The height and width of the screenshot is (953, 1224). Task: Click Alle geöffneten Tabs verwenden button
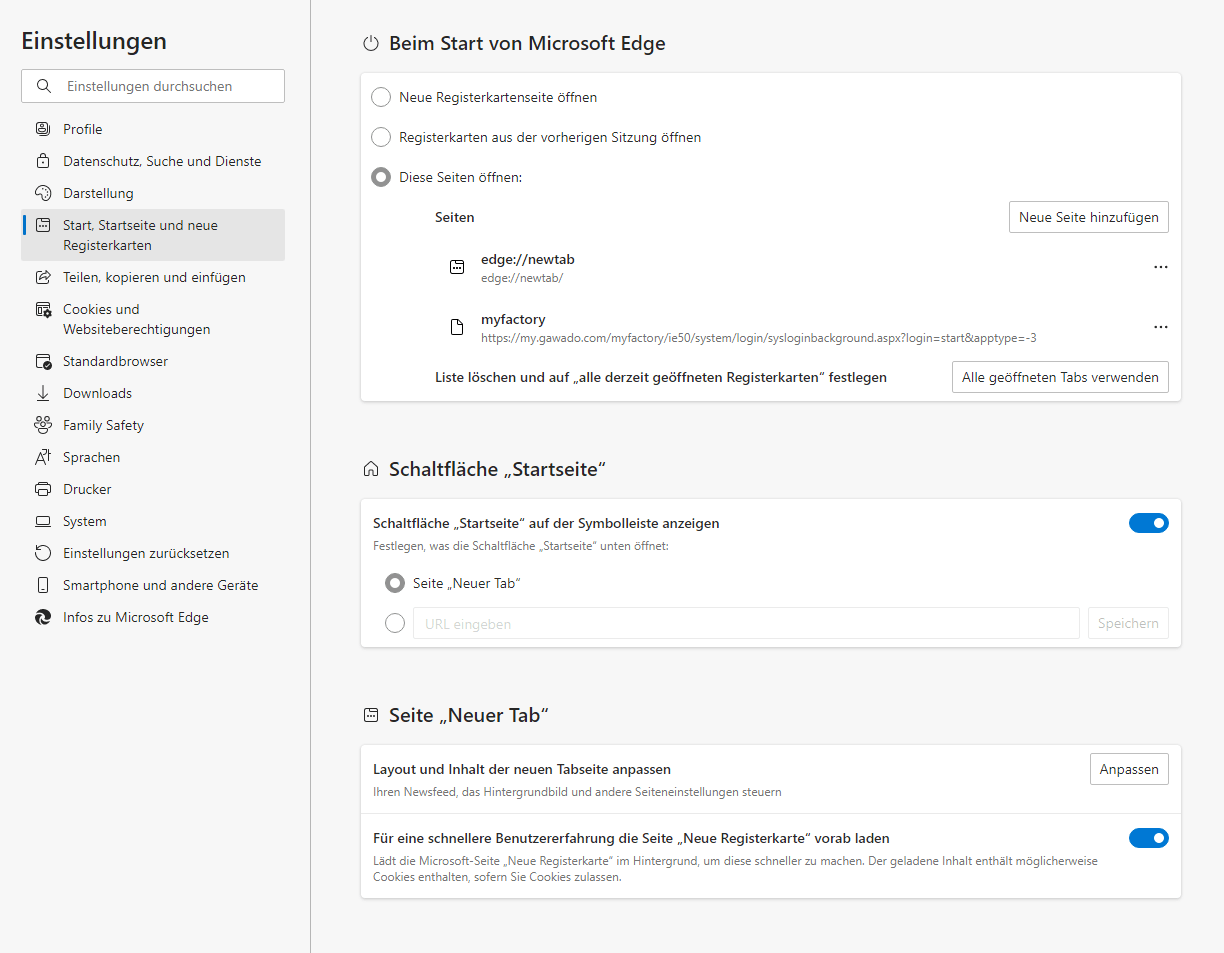[1060, 377]
